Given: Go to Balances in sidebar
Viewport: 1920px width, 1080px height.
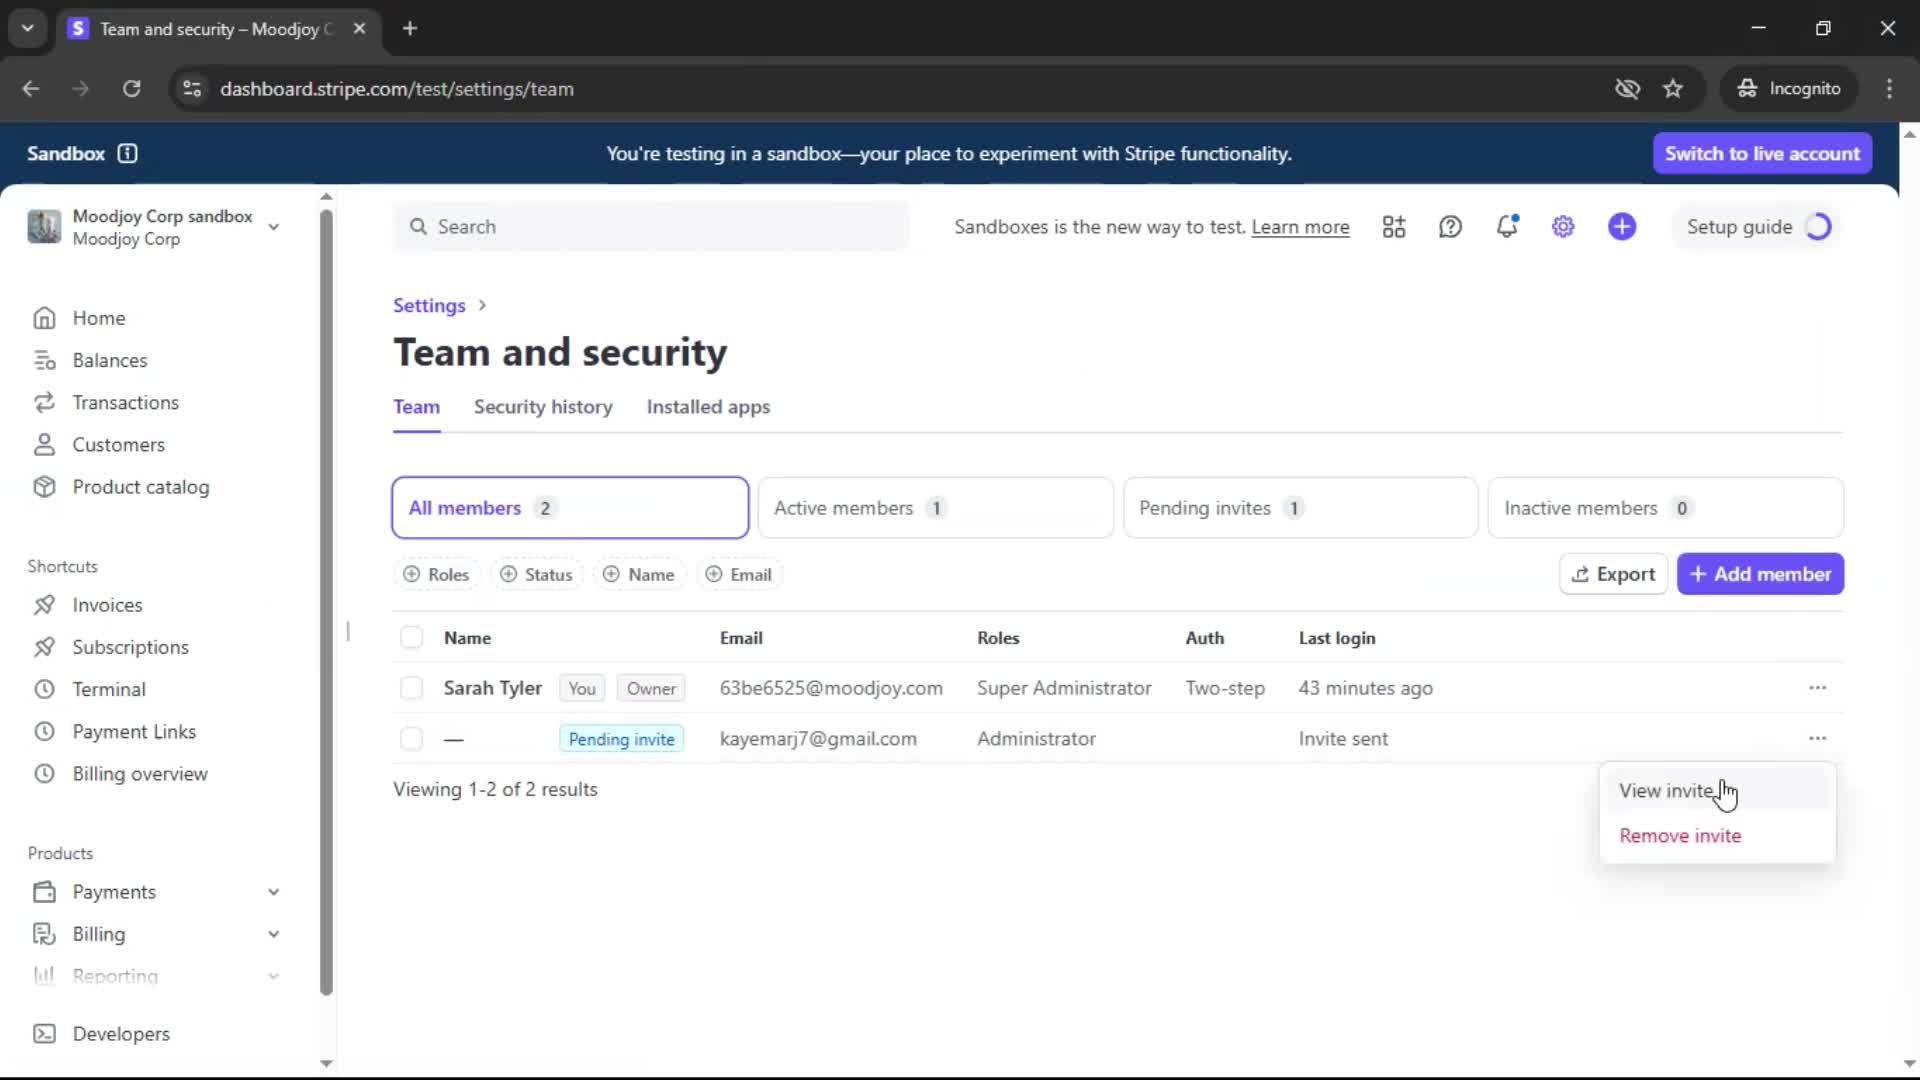Looking at the screenshot, I should pyautogui.click(x=109, y=360).
